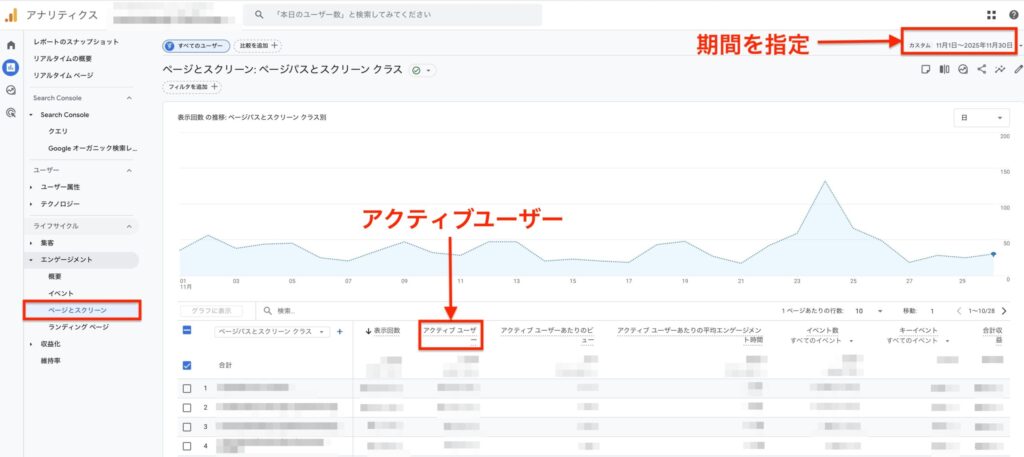Click the top Analytics search field

tap(395, 15)
